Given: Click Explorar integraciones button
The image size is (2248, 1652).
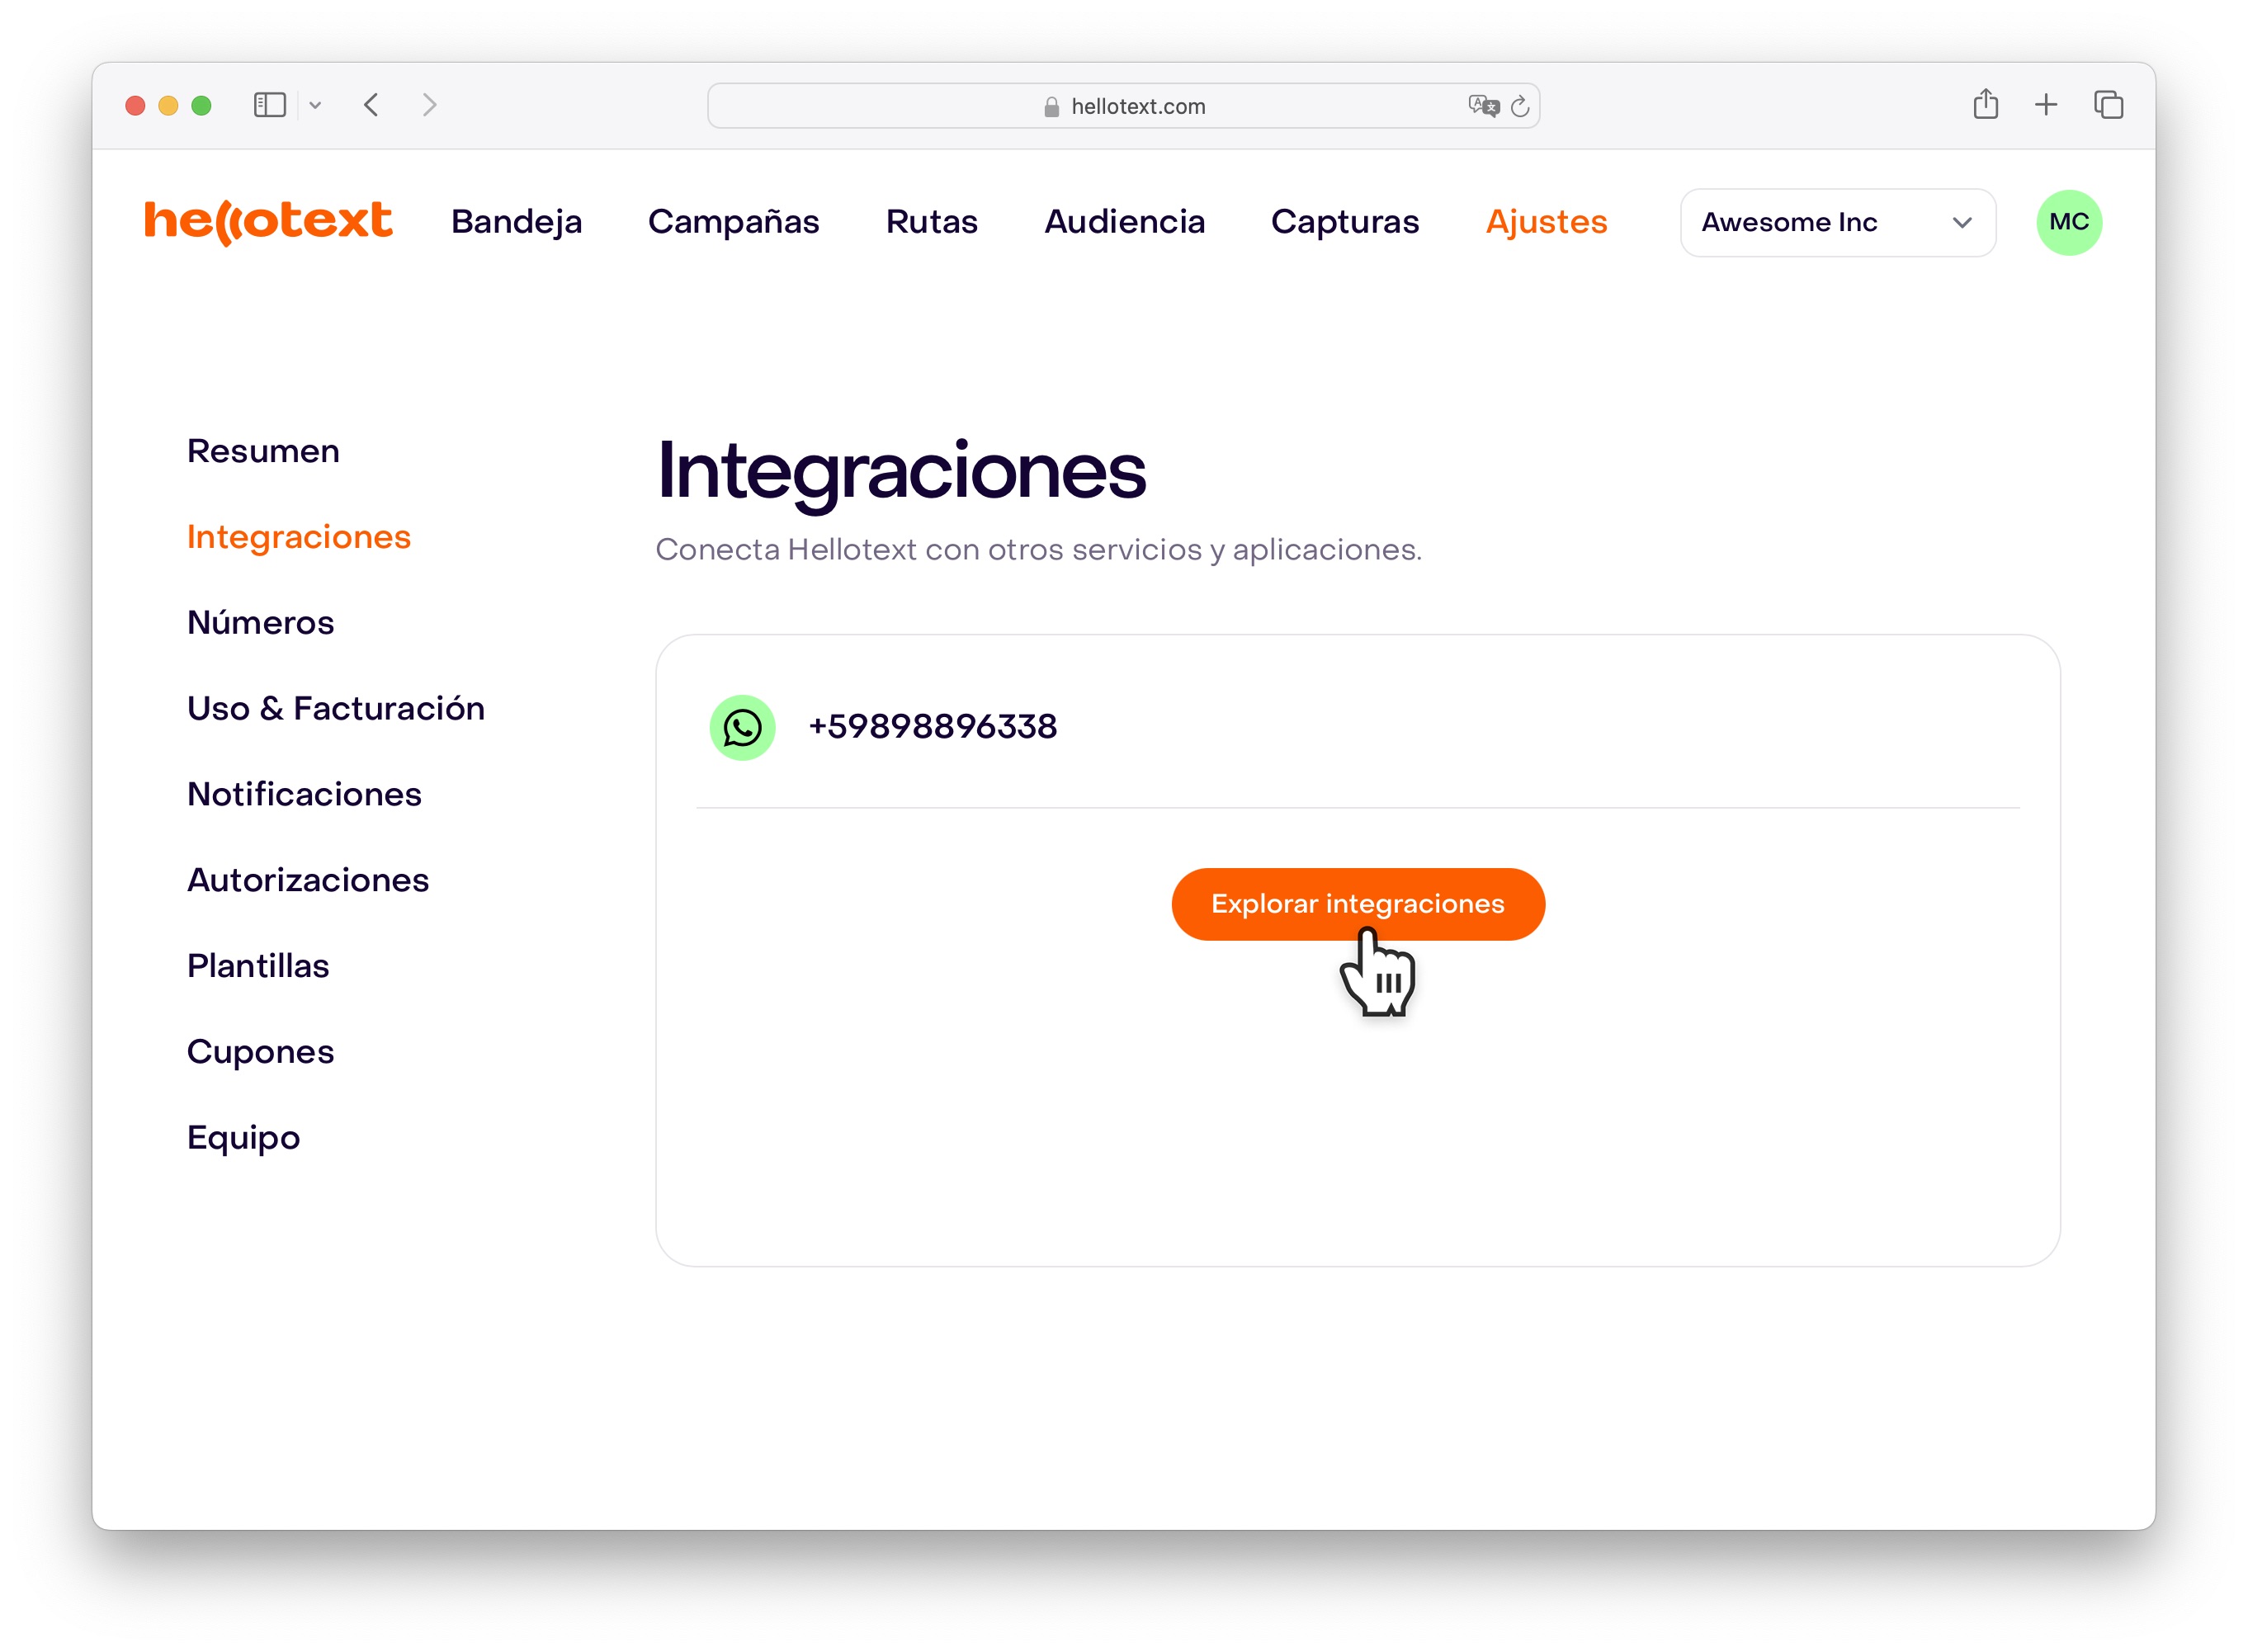Looking at the screenshot, I should pos(1358,904).
